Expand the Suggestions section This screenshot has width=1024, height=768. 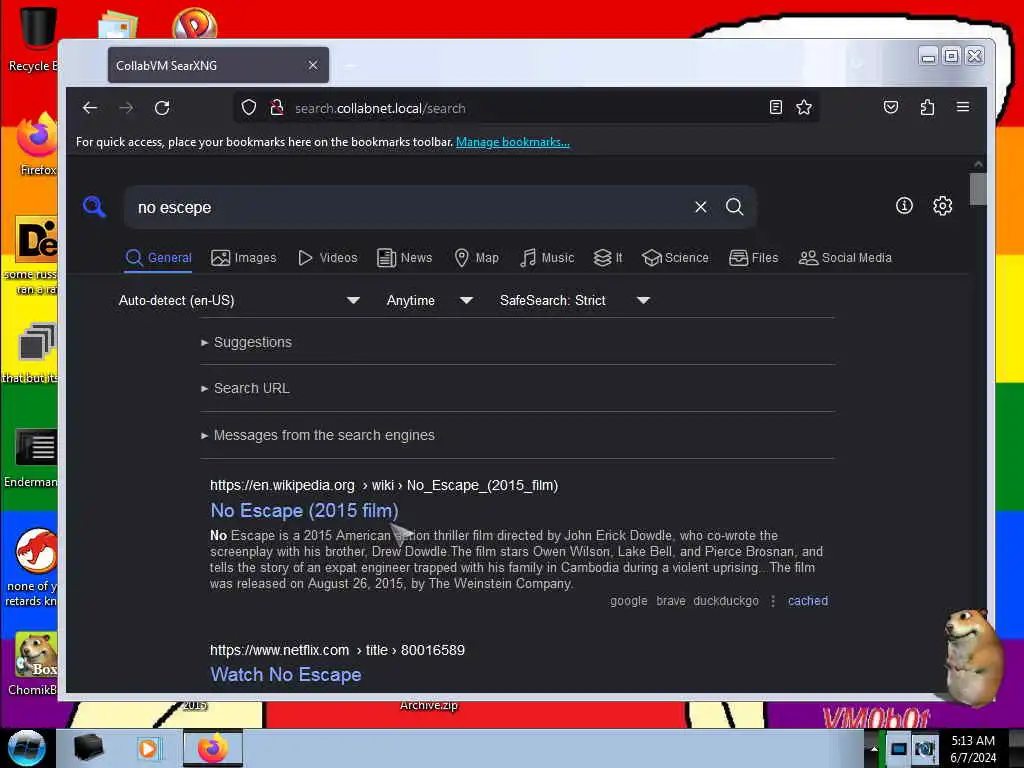point(246,342)
